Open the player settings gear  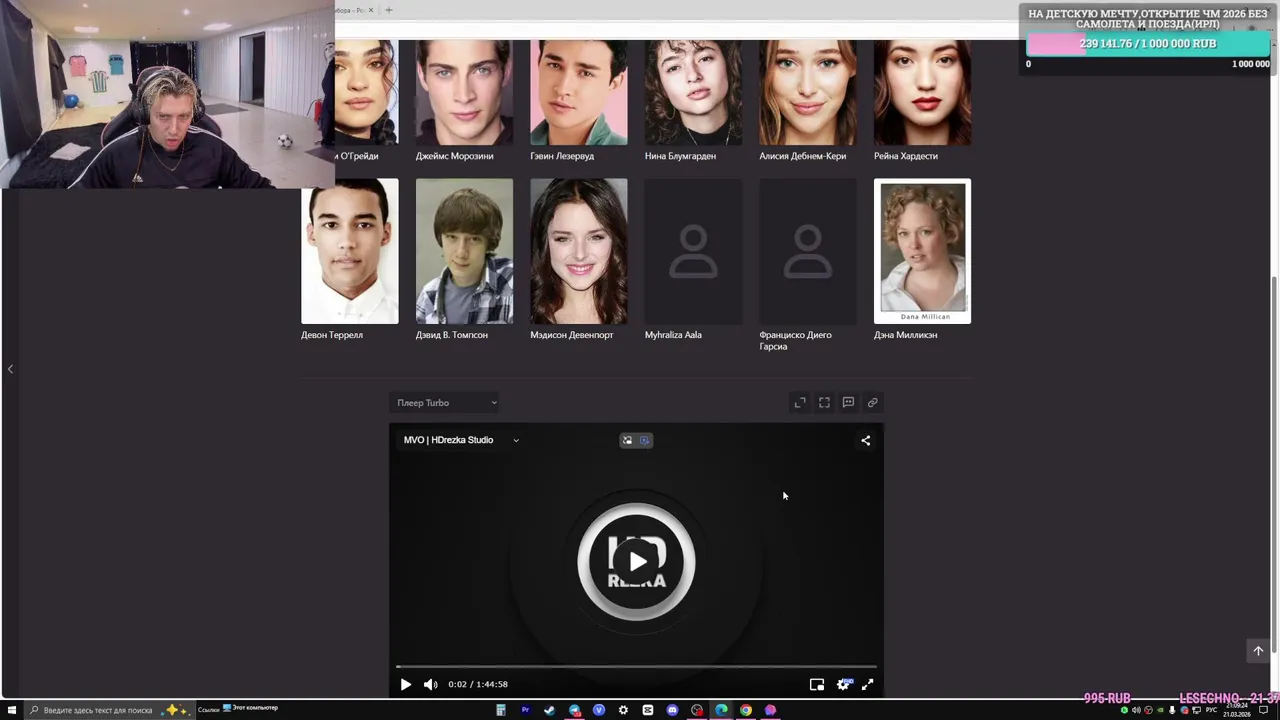click(843, 684)
